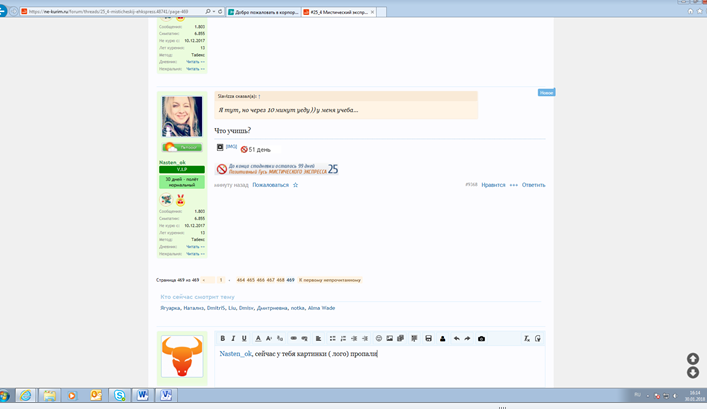Toggle italic formatting in the reply editor

point(233,338)
